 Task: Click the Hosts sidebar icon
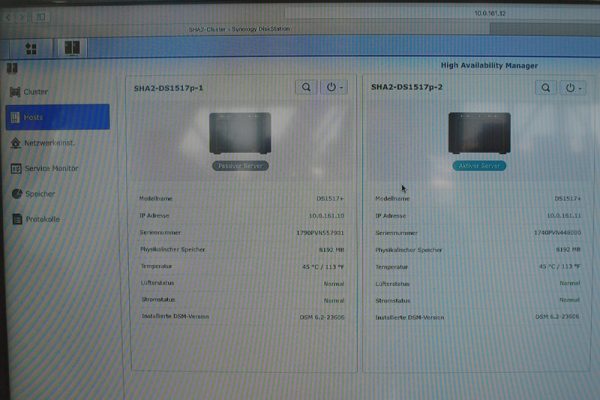15,117
